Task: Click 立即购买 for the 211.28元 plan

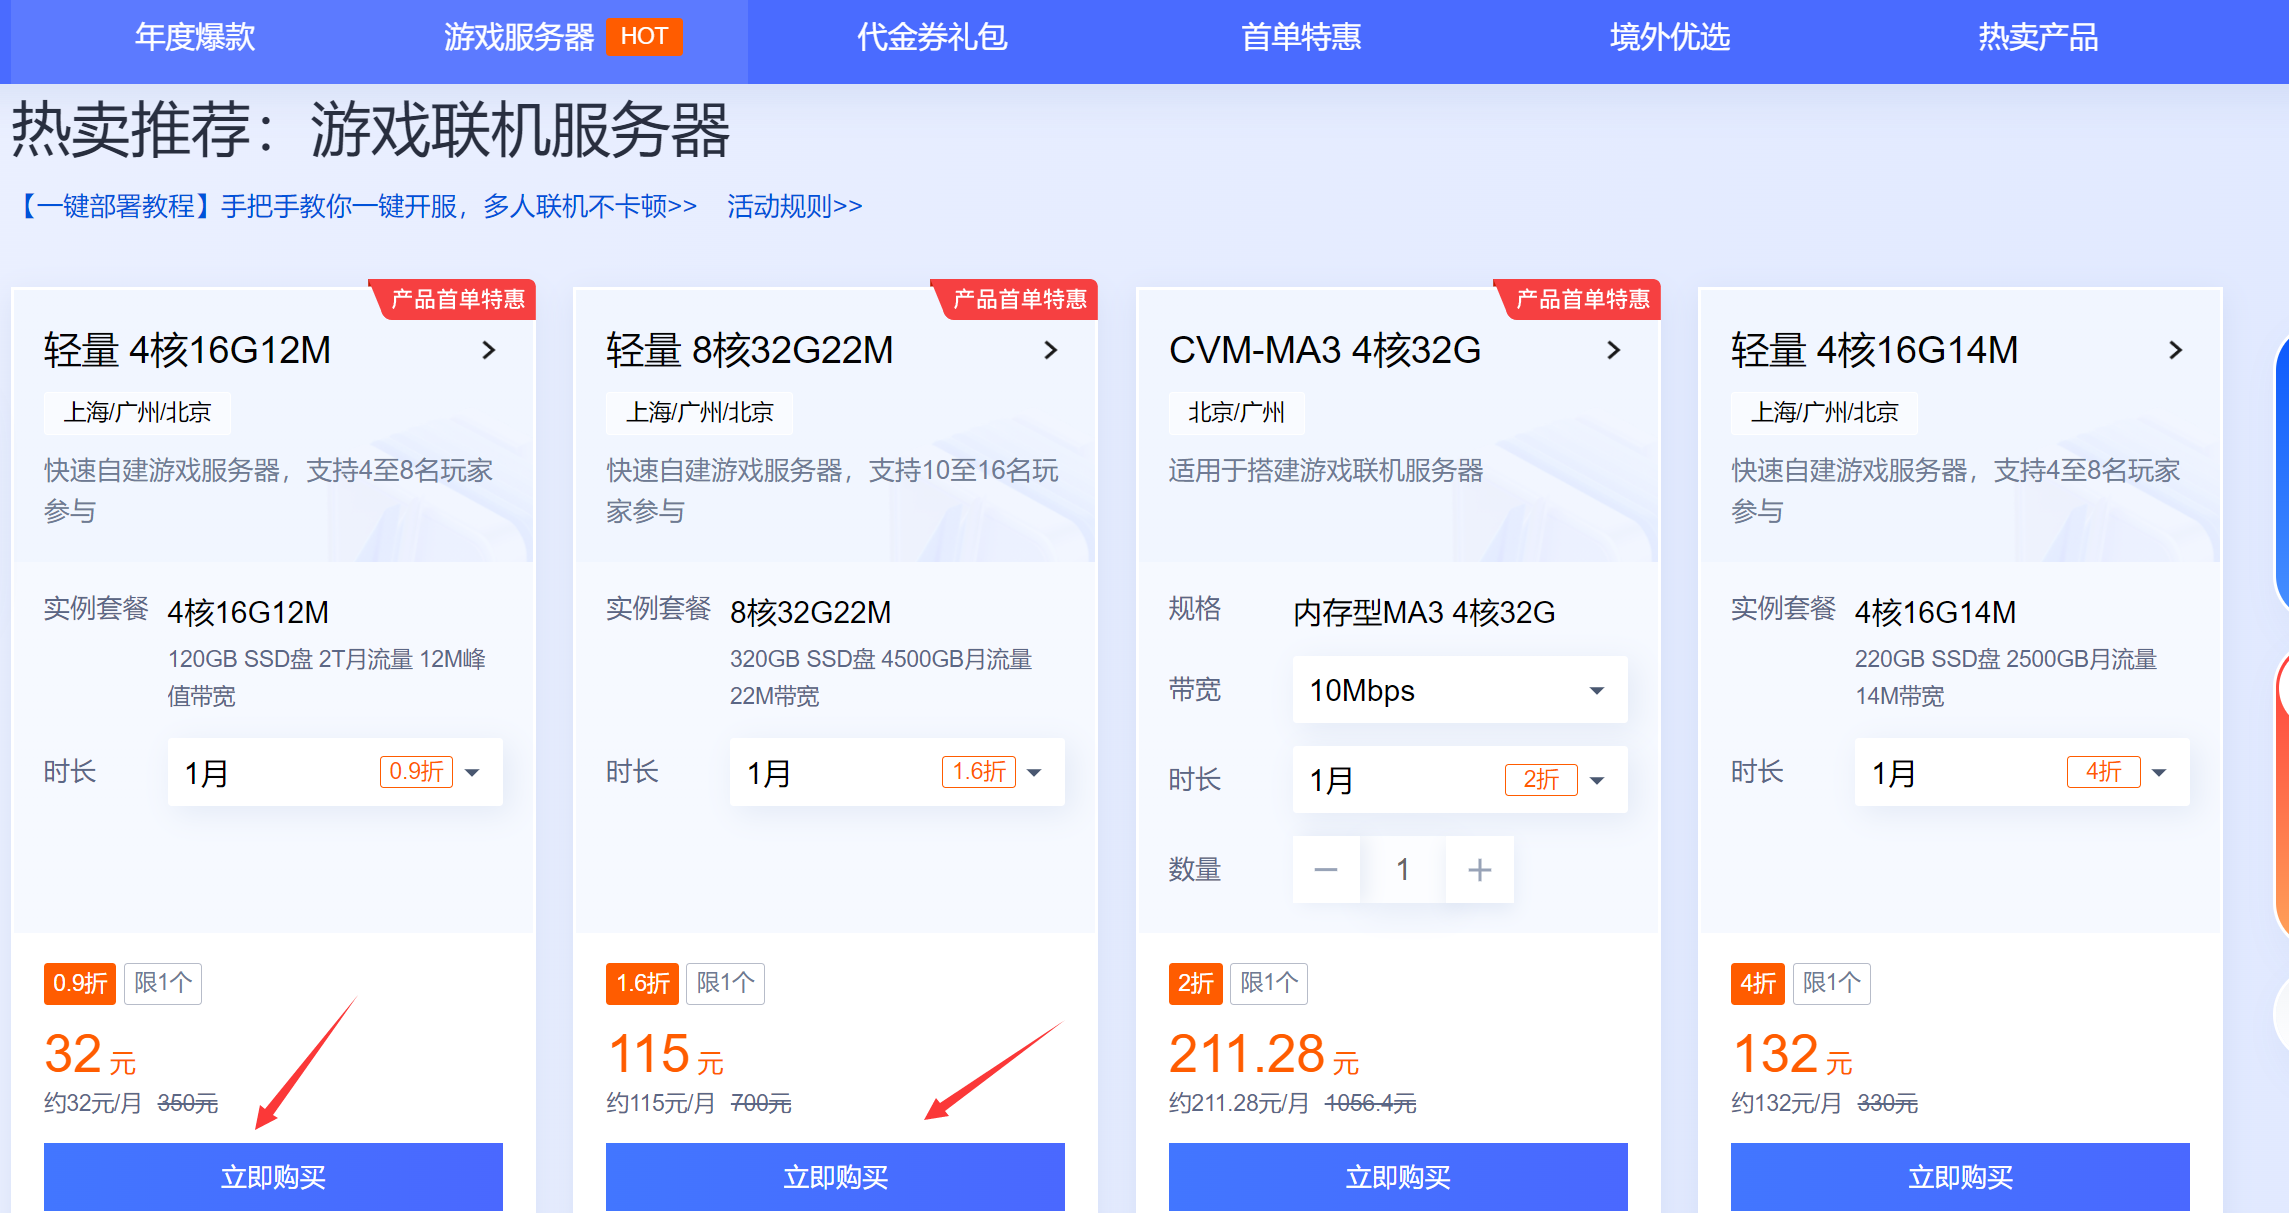Action: tap(1398, 1177)
